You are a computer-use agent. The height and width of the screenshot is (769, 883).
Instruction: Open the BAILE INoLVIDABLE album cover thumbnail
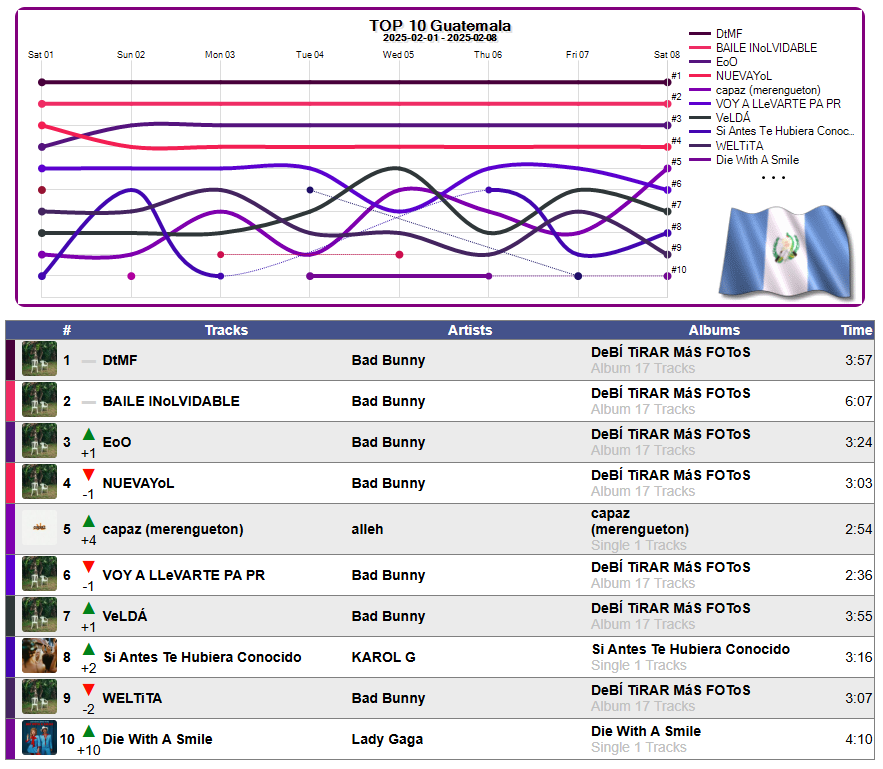pyautogui.click(x=39, y=400)
